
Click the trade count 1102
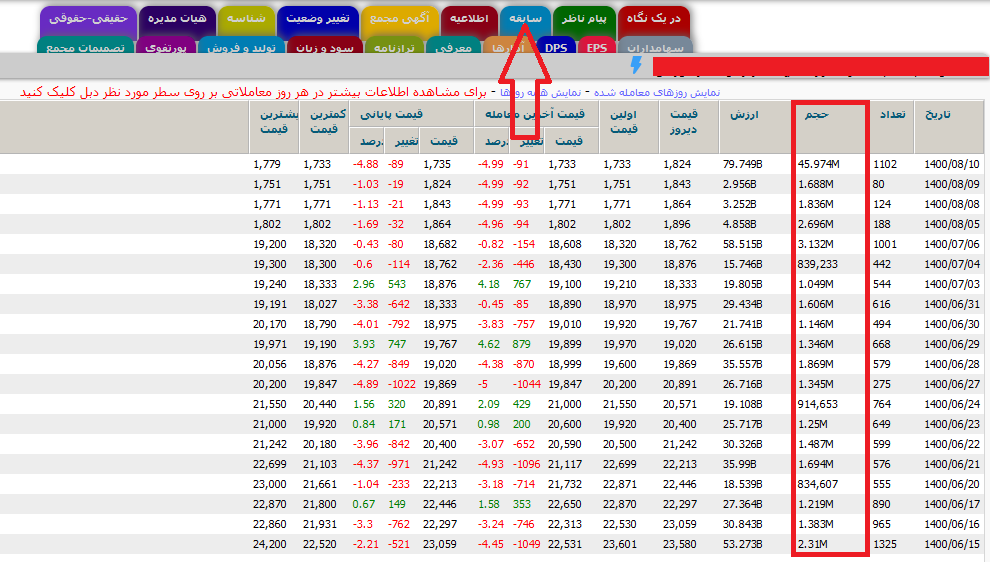click(885, 164)
